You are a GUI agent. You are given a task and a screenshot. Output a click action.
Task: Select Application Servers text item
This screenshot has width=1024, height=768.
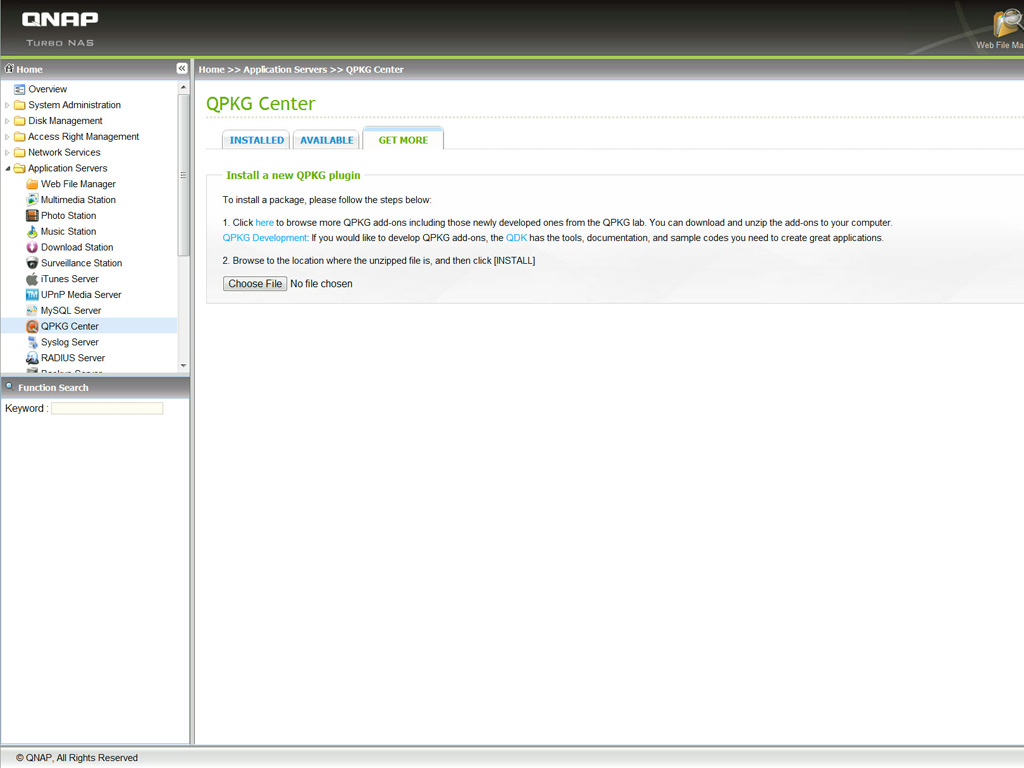coord(68,168)
